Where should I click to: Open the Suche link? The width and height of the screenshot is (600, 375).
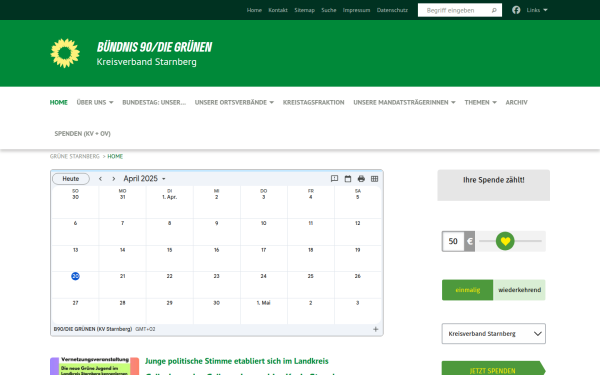point(329,10)
